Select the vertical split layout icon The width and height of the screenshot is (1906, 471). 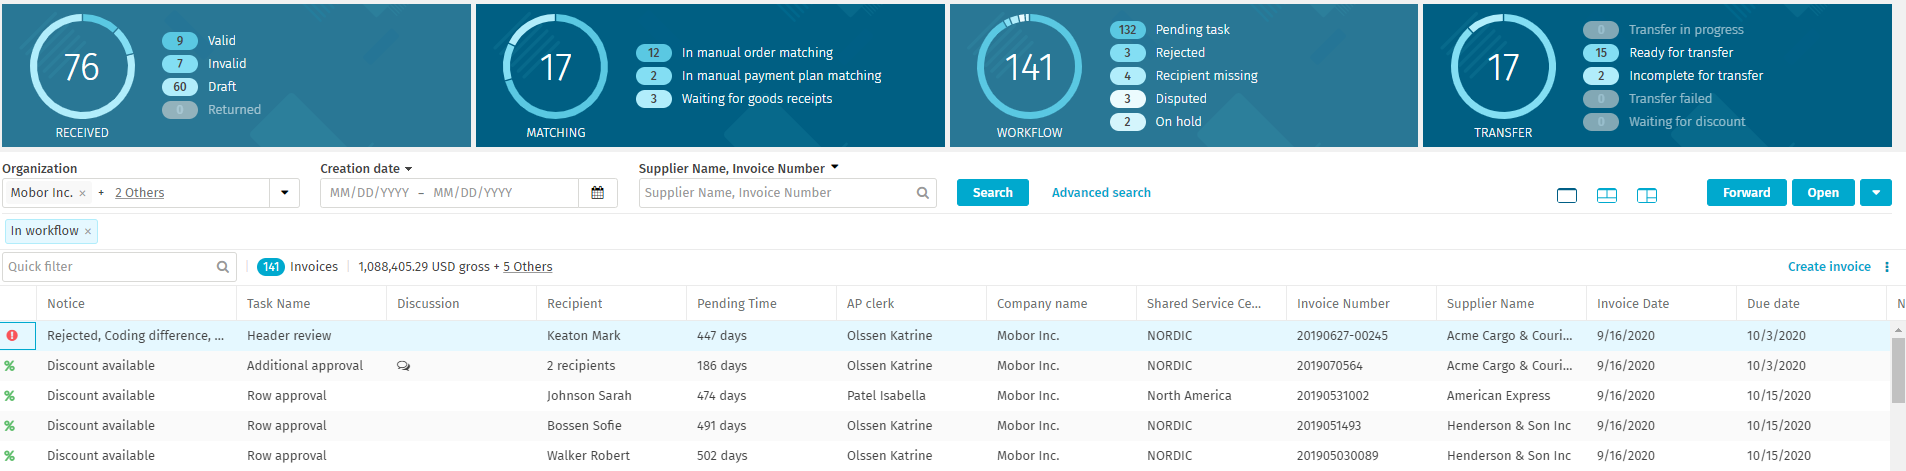1647,195
